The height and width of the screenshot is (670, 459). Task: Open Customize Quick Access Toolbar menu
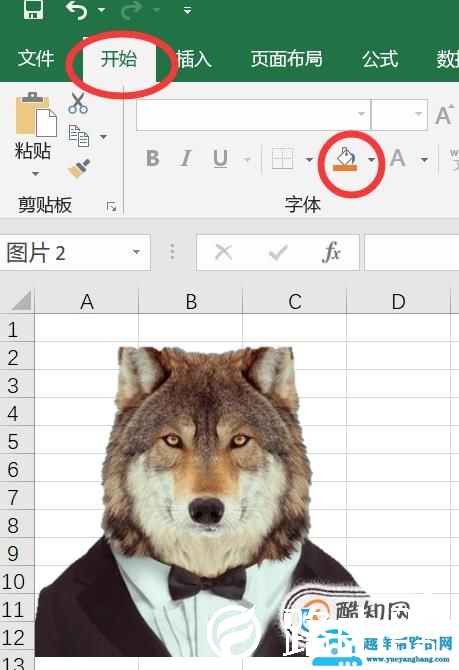187,9
